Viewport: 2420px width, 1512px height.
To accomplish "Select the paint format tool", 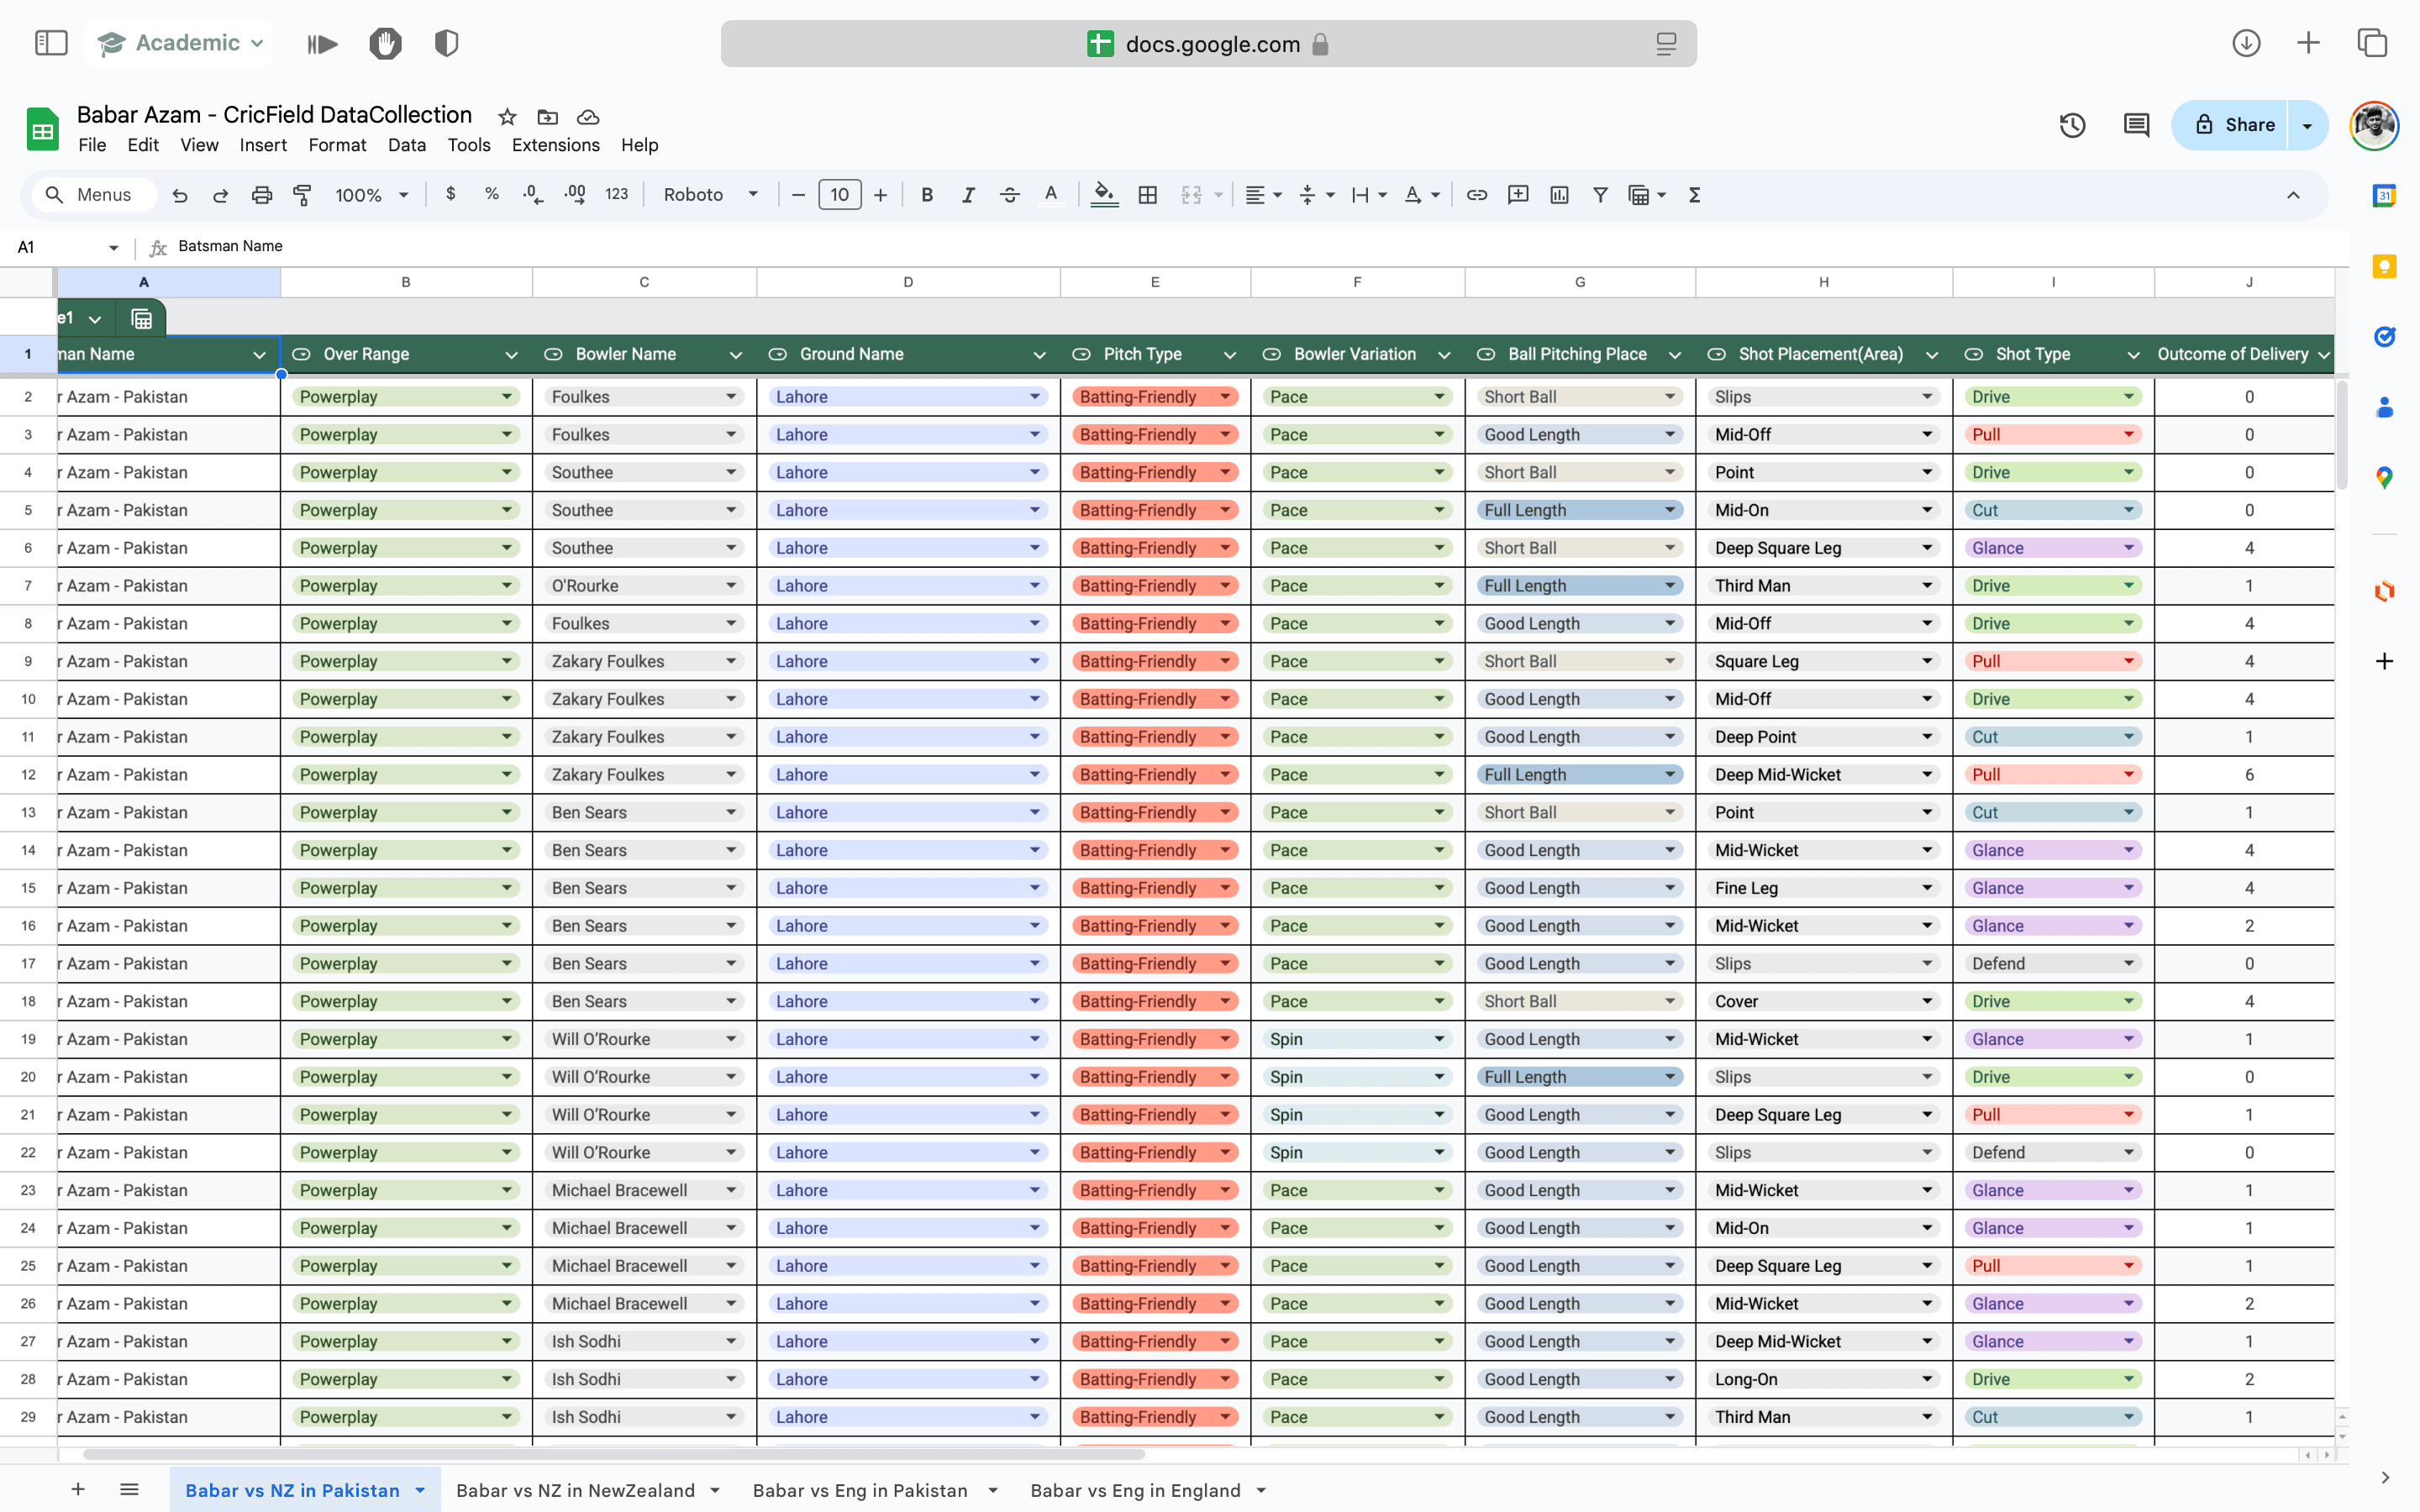I will (303, 195).
